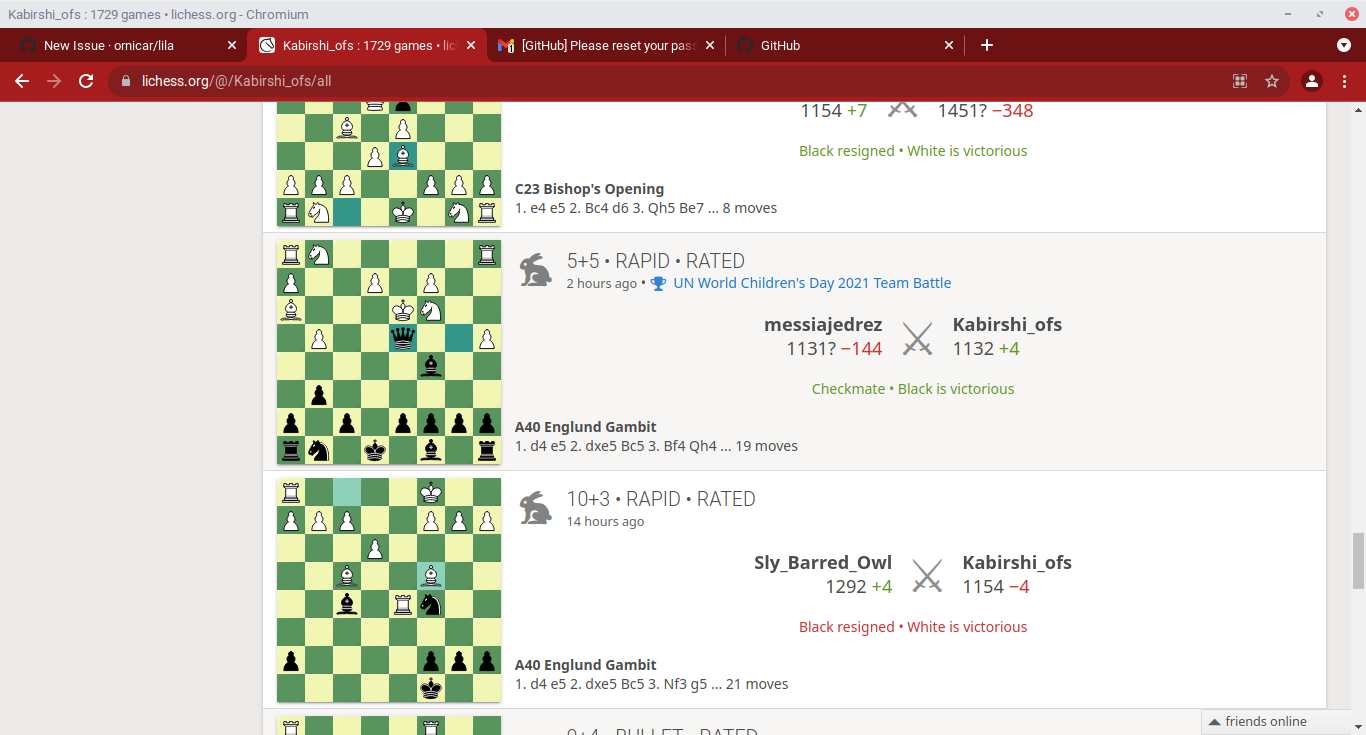Open the Chromium three-dot menu
This screenshot has width=1366, height=735.
pos(1345,81)
